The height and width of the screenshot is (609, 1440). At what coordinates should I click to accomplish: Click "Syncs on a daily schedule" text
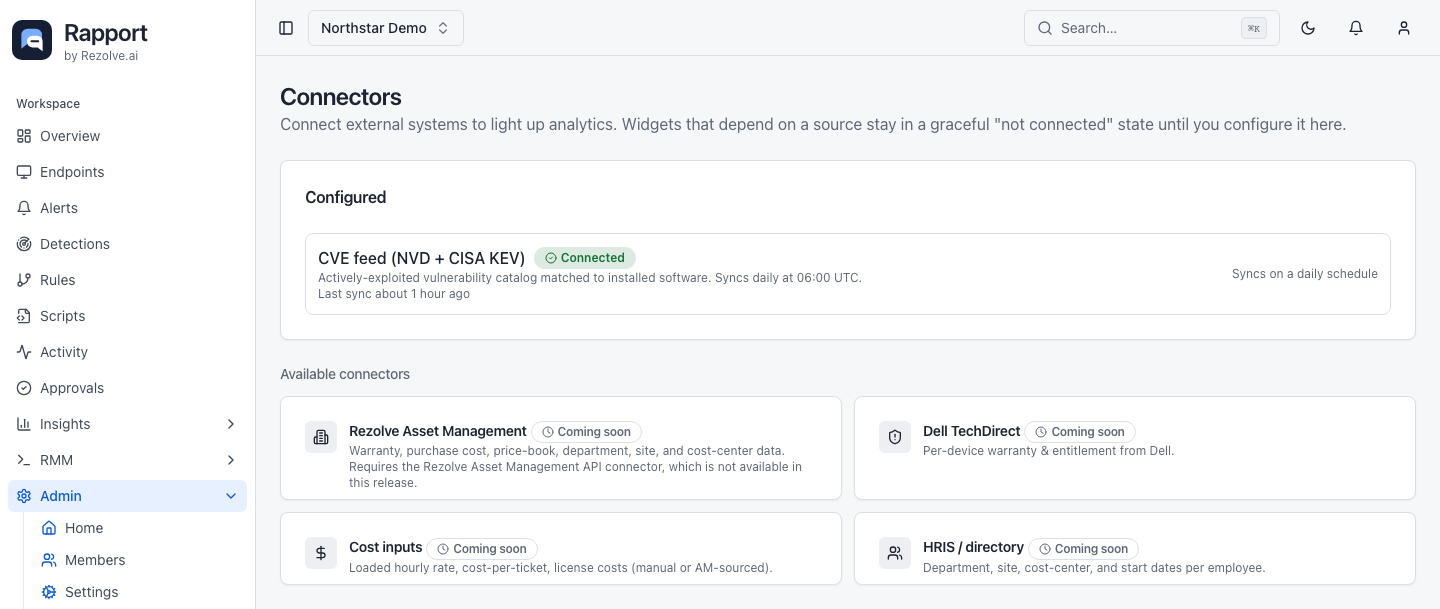1305,274
